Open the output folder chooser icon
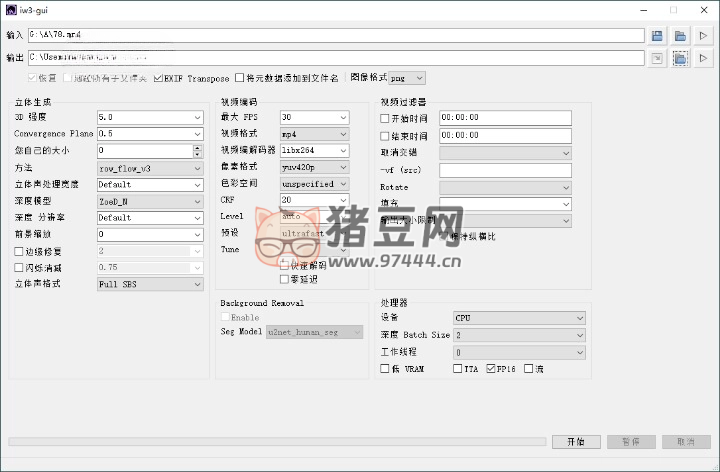The width and height of the screenshot is (720, 472). [x=680, y=59]
